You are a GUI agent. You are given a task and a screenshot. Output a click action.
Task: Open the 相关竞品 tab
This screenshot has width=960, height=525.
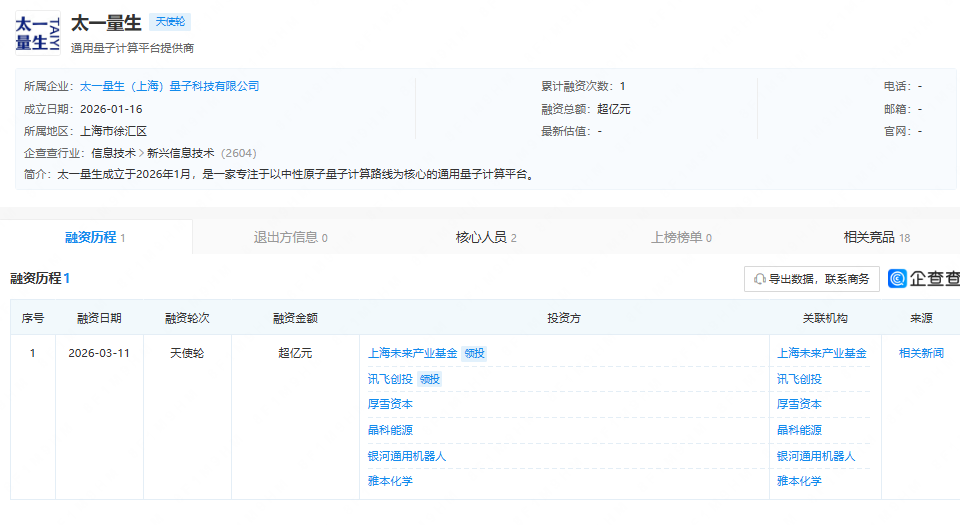[x=876, y=237]
